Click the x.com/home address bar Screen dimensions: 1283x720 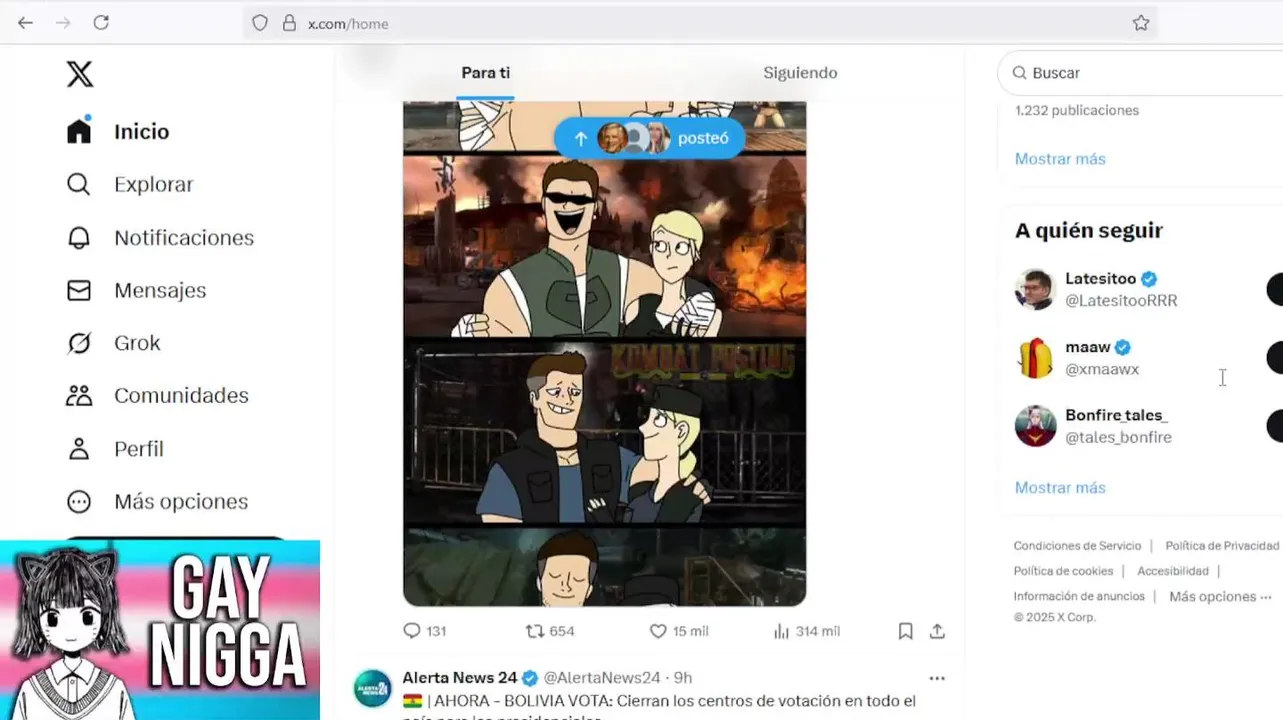(700, 23)
